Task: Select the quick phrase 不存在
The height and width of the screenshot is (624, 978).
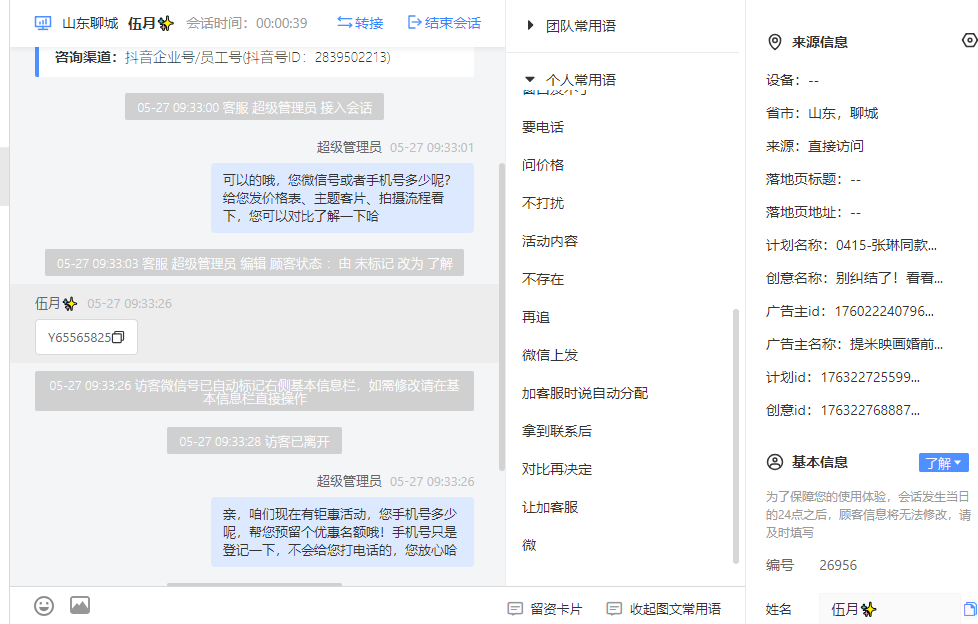Action: tap(543, 280)
